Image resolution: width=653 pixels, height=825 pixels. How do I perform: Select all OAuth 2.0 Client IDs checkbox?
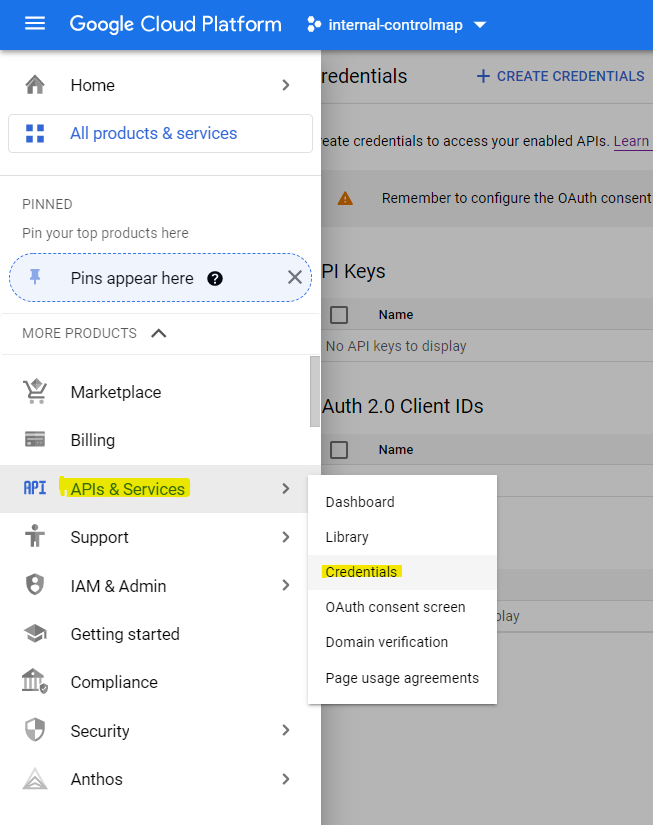(x=339, y=450)
